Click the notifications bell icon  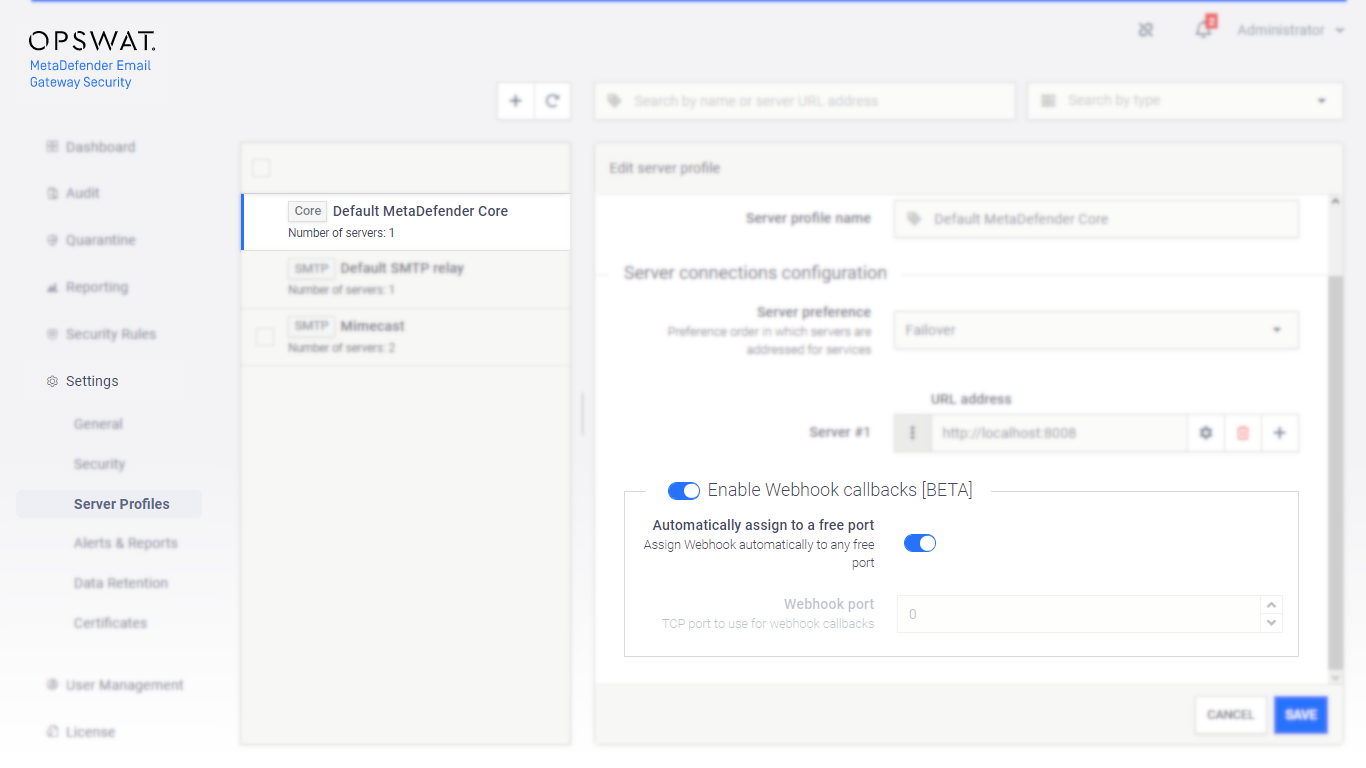coord(1203,30)
